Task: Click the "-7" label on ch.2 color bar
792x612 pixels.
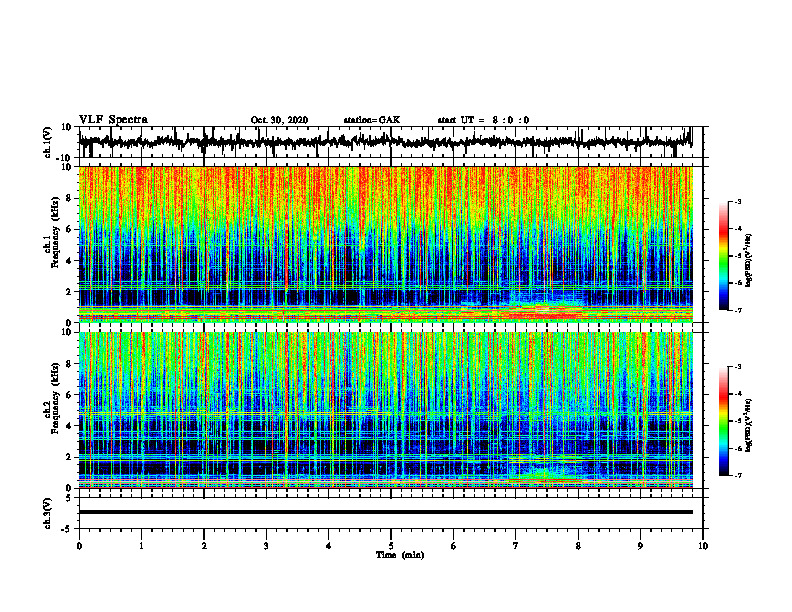Action: pyautogui.click(x=738, y=476)
